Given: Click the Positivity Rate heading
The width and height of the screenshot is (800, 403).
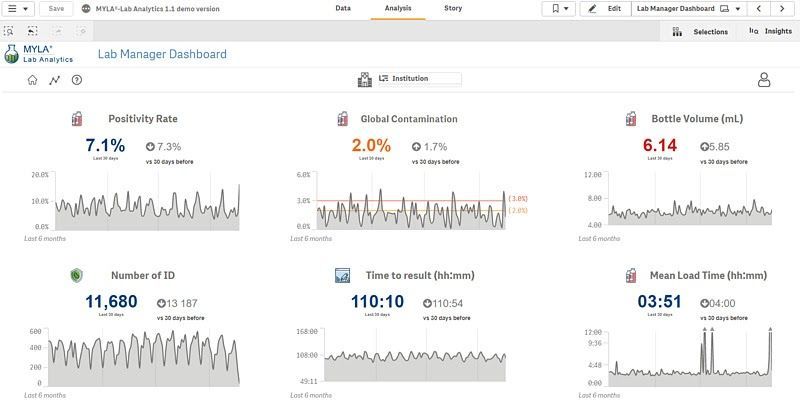Looking at the screenshot, I should [x=143, y=119].
